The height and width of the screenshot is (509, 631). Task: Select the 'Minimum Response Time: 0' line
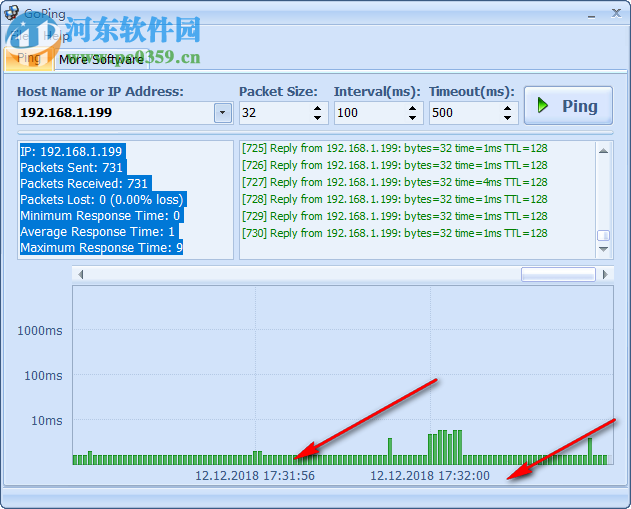[101, 216]
